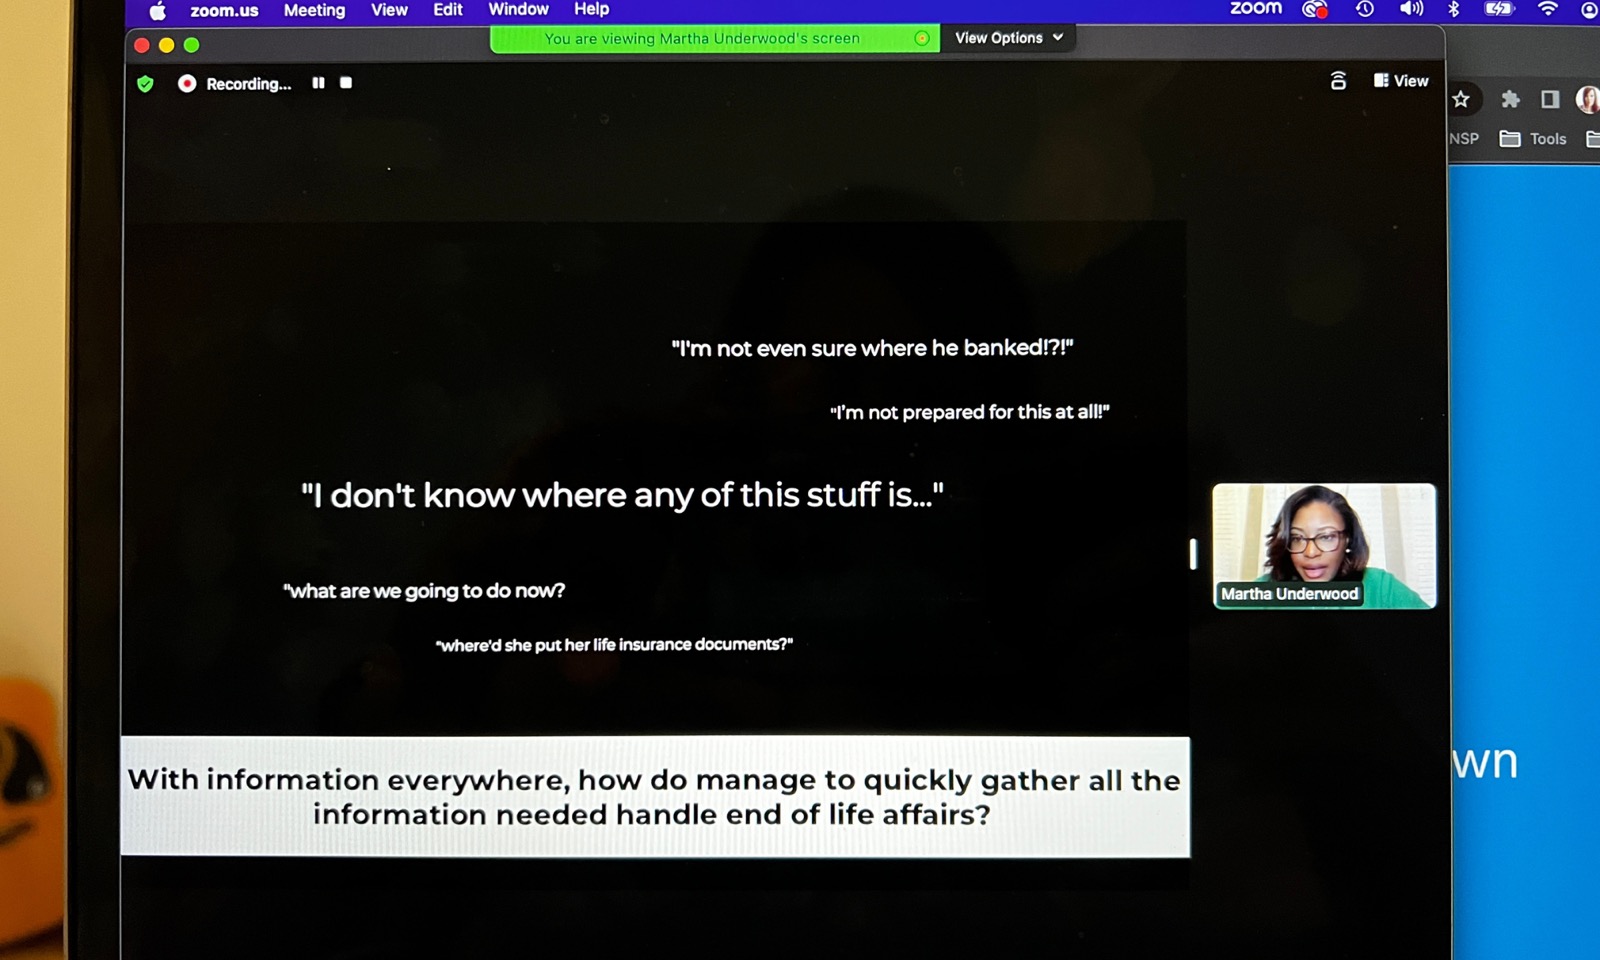Expand the View Options dropdown
The image size is (1600, 960).
[x=1008, y=38]
